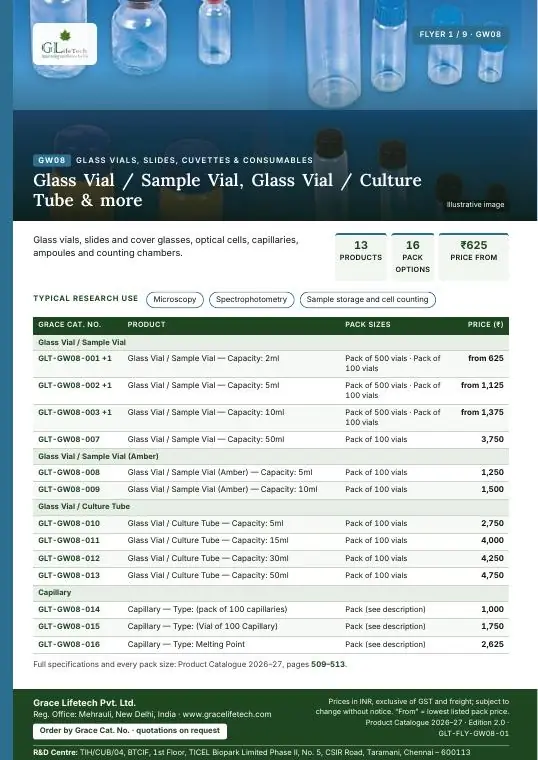Click Culture Tube Capacity: 30ml product
The image size is (538, 760).
(208, 558)
